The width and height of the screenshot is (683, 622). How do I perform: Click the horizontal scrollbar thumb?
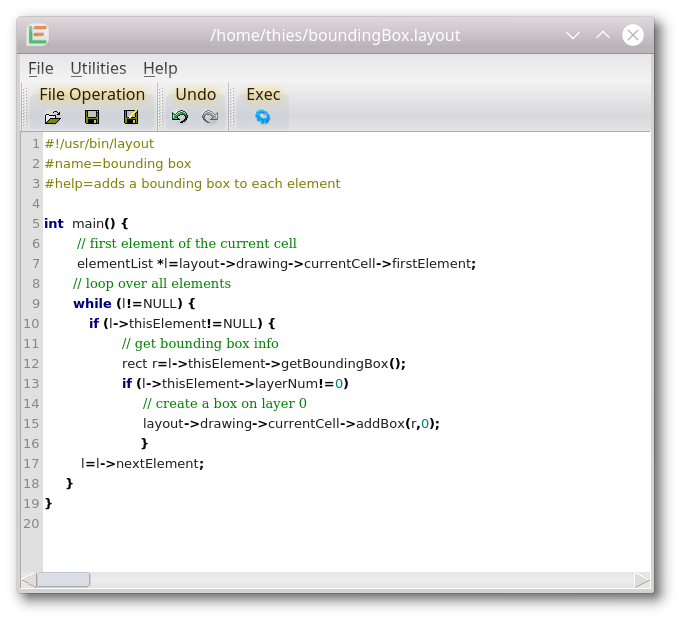point(64,580)
